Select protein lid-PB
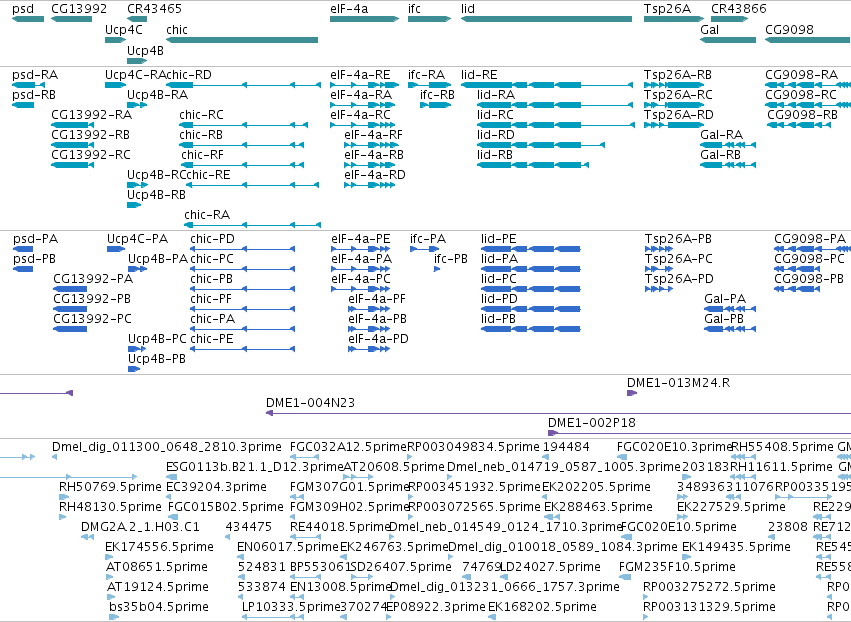 (531, 329)
